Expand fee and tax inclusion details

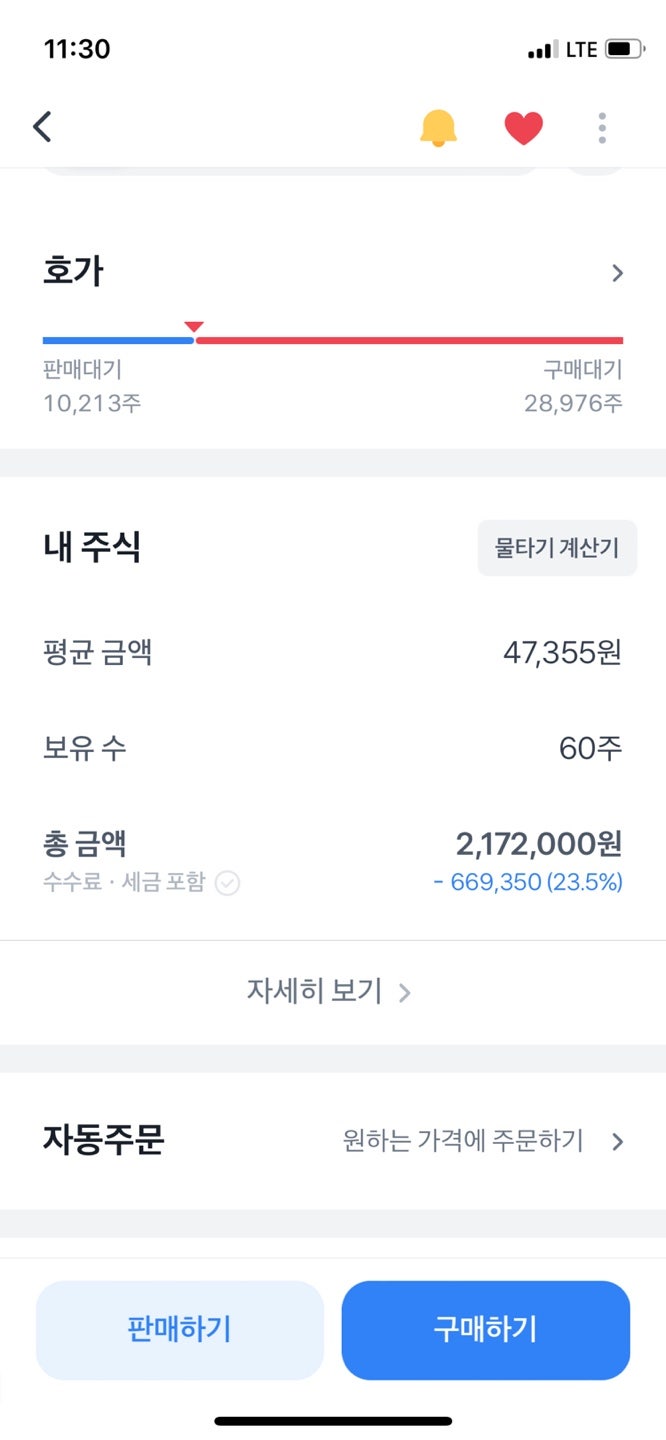[226, 884]
